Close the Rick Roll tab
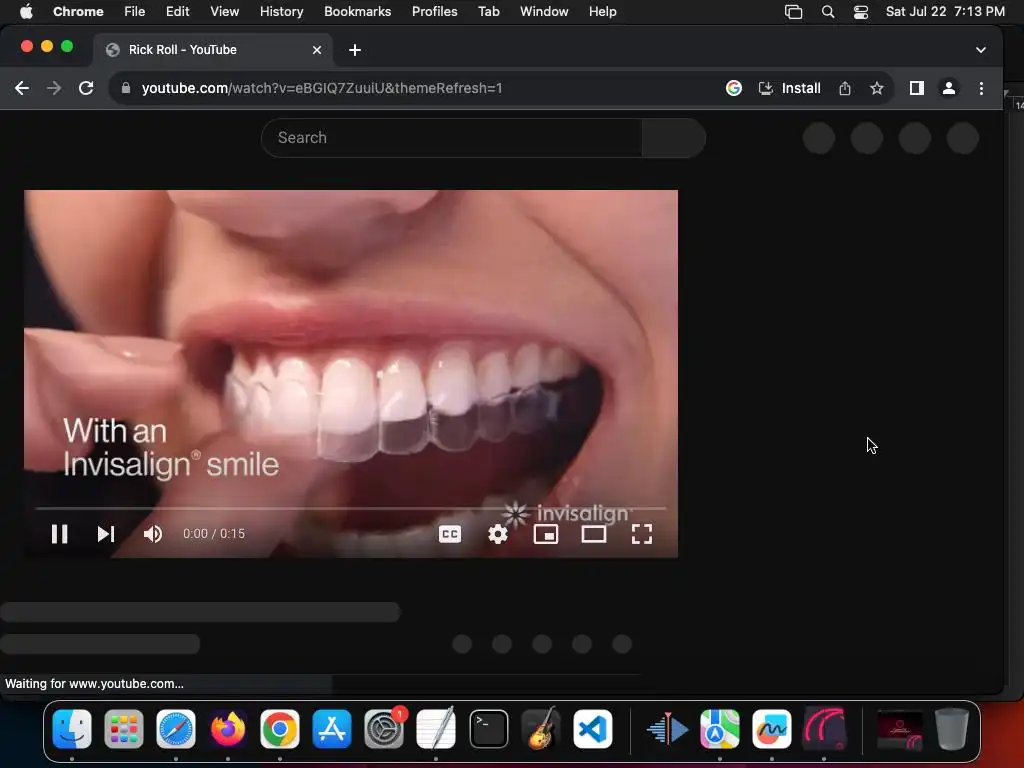 point(317,50)
